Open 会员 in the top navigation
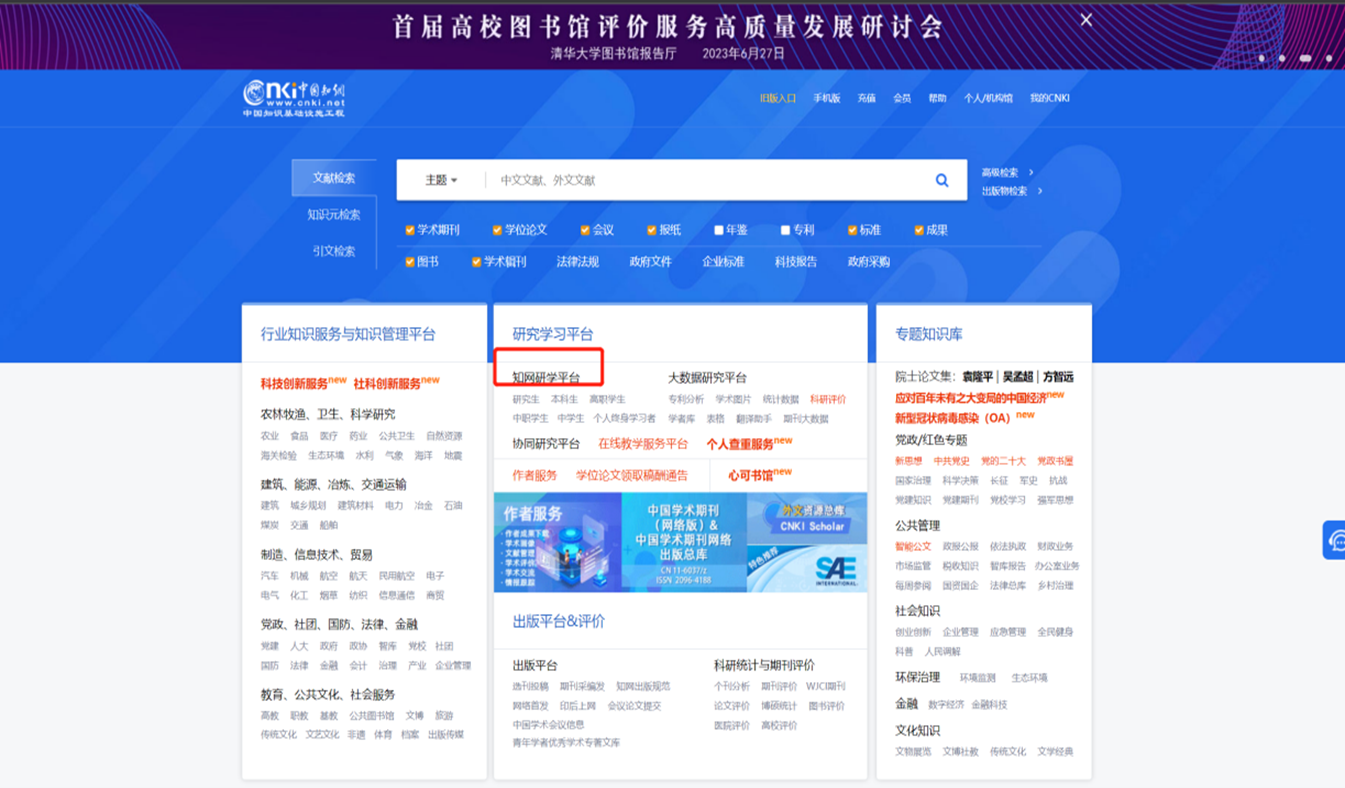Image resolution: width=1345 pixels, height=788 pixels. [902, 98]
